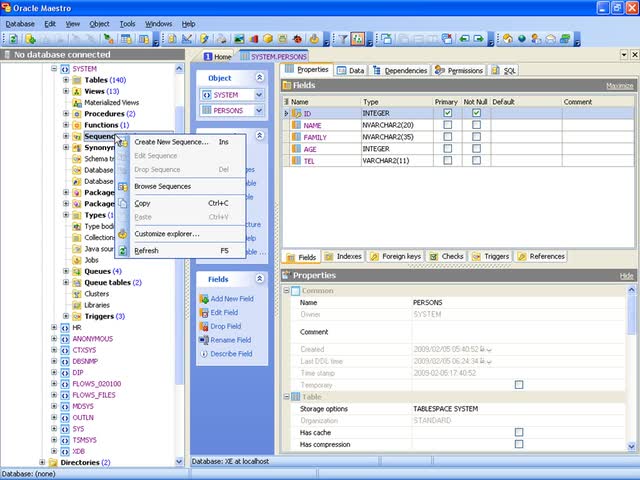Image resolution: width=640 pixels, height=480 pixels.
Task: Click the Describe Field info icon
Action: [x=204, y=354]
